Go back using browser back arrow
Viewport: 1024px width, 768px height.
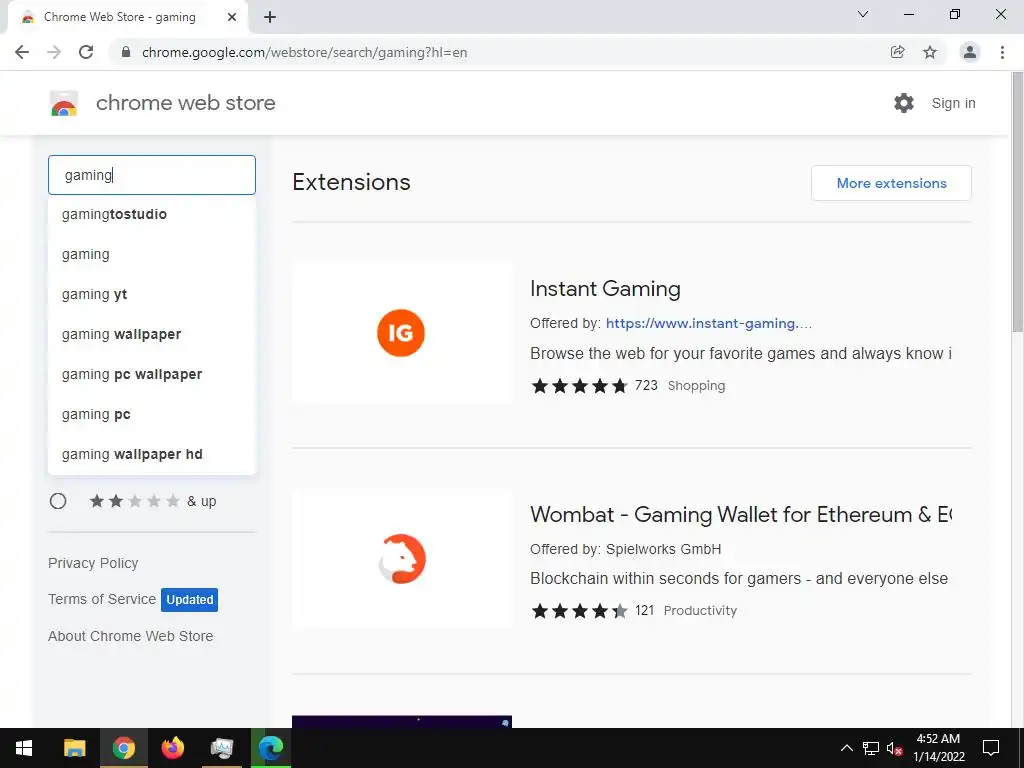(x=22, y=52)
